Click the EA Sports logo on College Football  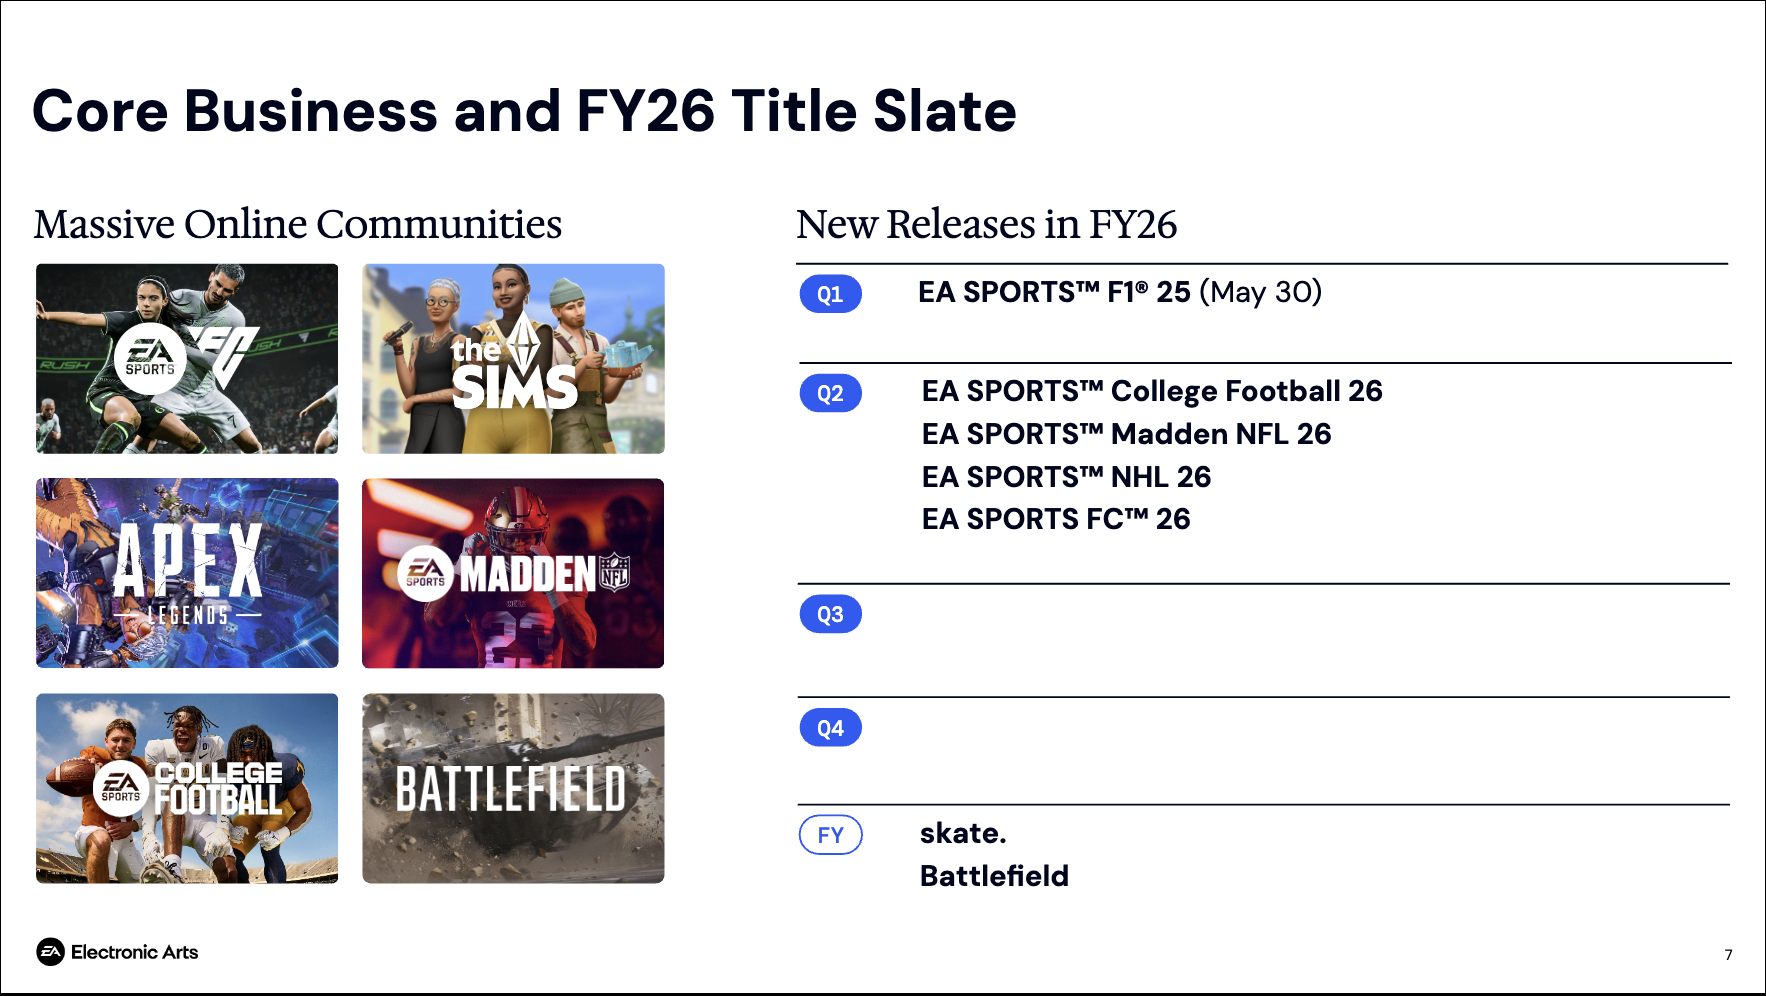click(122, 788)
